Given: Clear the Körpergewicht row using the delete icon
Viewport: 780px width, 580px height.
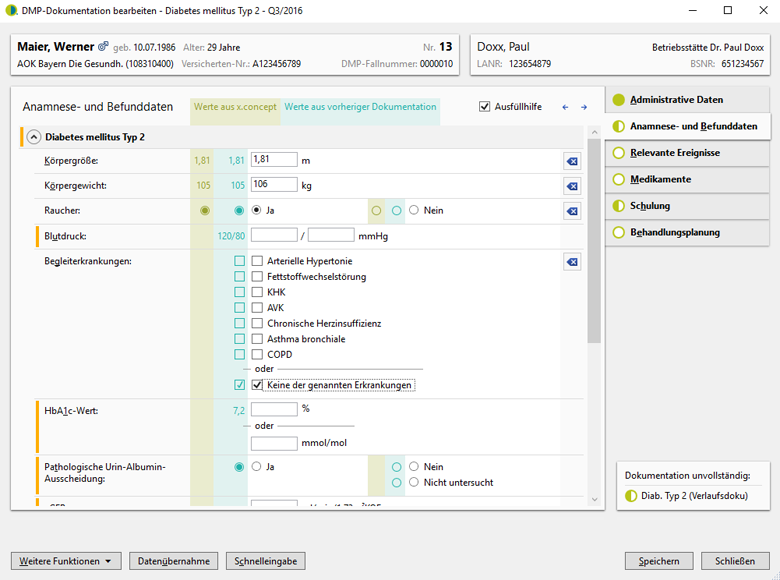Looking at the screenshot, I should 572,186.
